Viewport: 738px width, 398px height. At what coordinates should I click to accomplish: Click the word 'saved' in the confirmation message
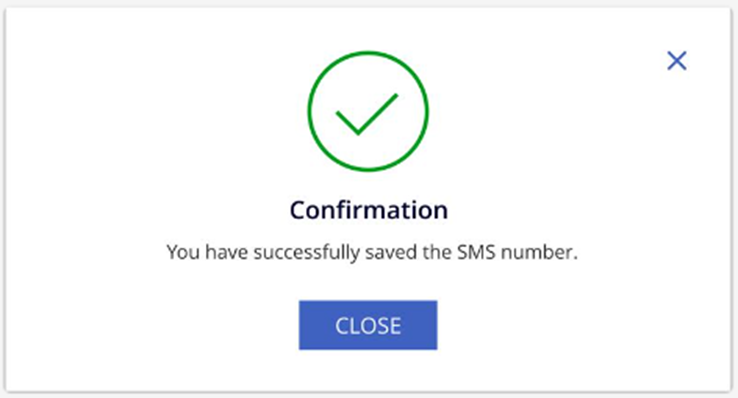tap(391, 252)
